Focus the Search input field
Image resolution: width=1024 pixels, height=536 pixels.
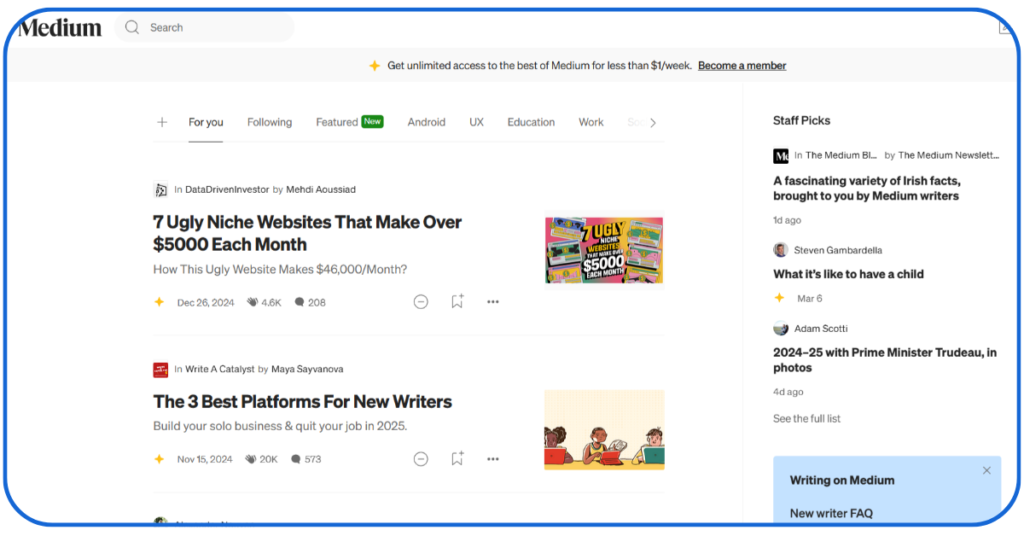coord(204,27)
